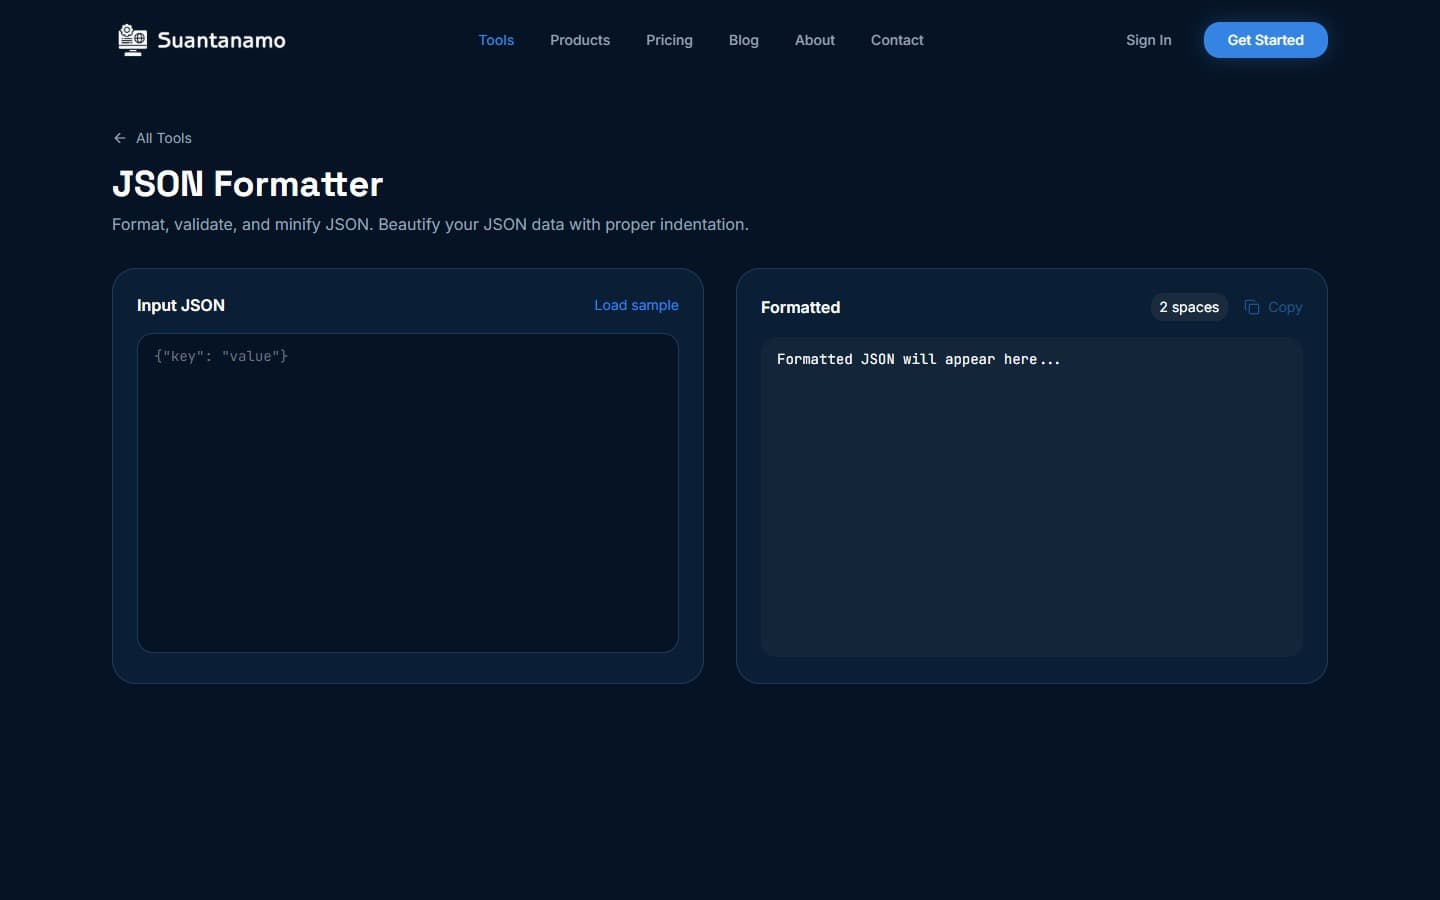Screen dimensions: 1440x900
Task: Load sample JSON into the input
Action: pos(636,305)
